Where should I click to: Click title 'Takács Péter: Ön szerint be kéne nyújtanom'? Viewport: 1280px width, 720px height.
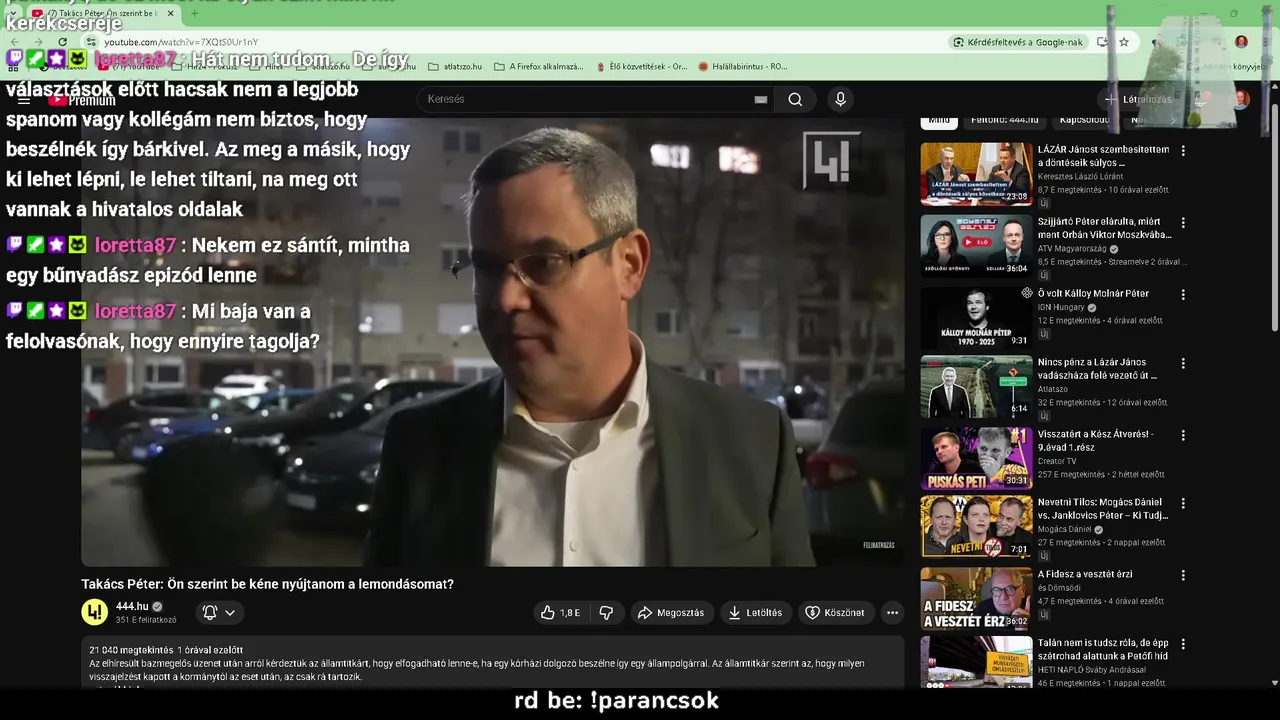point(267,584)
